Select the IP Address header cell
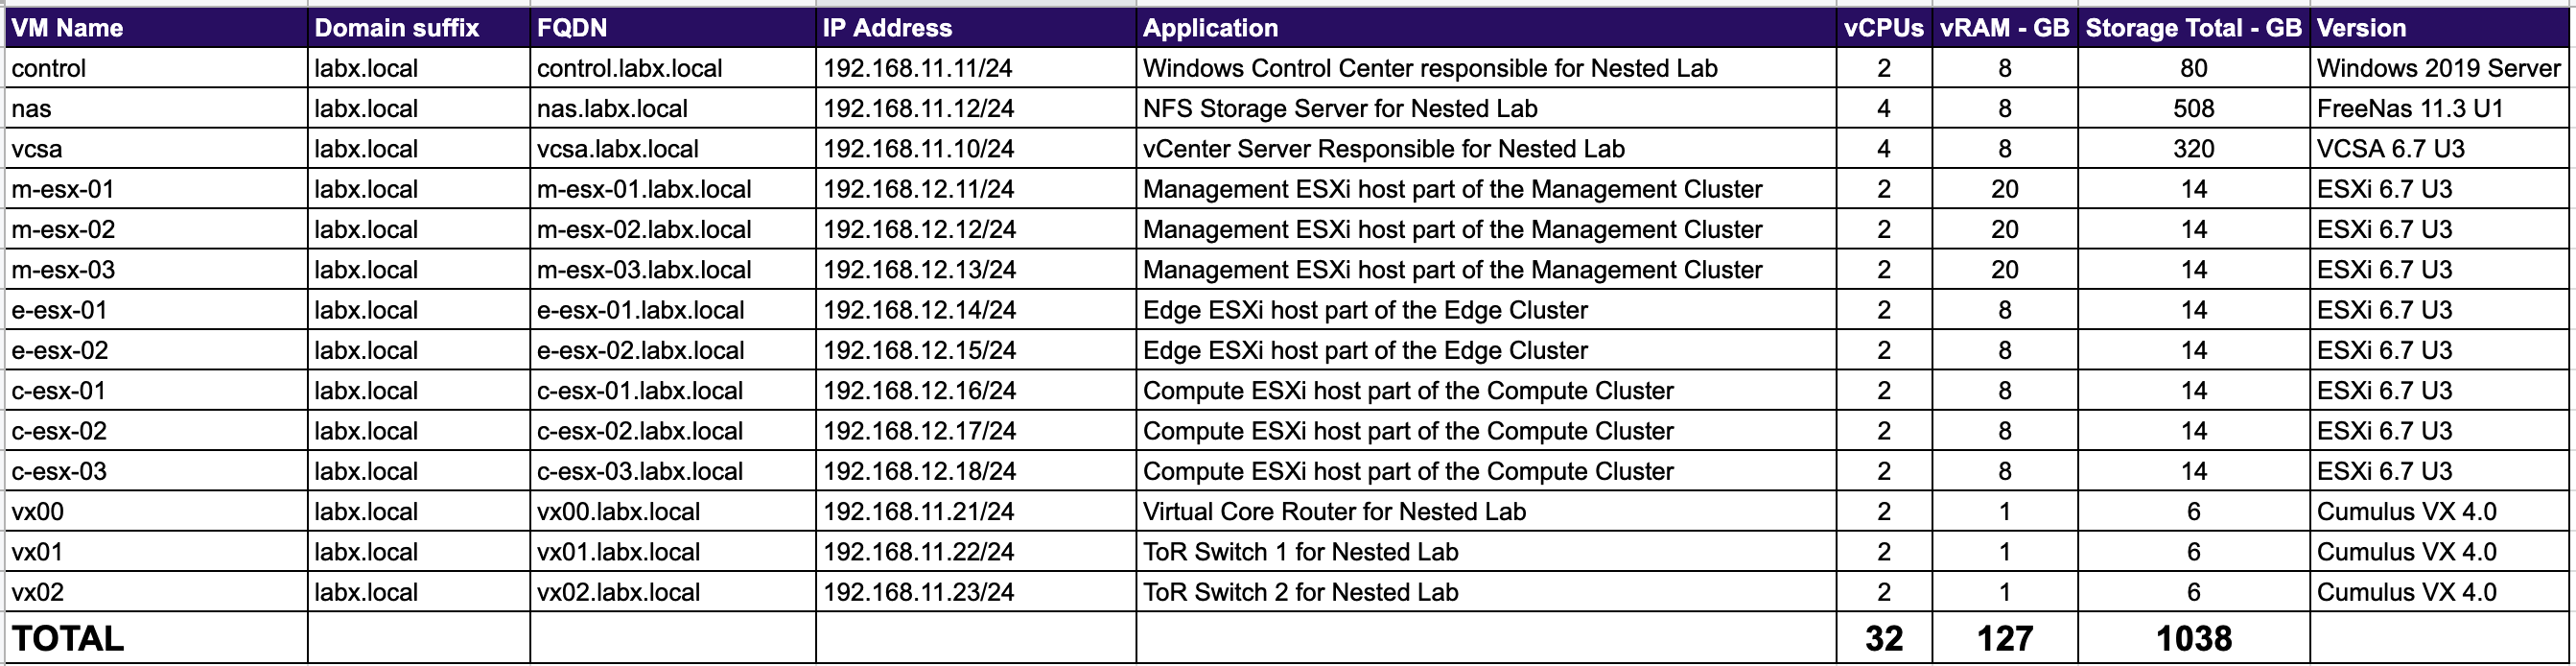The height and width of the screenshot is (666, 2576). click(887, 28)
